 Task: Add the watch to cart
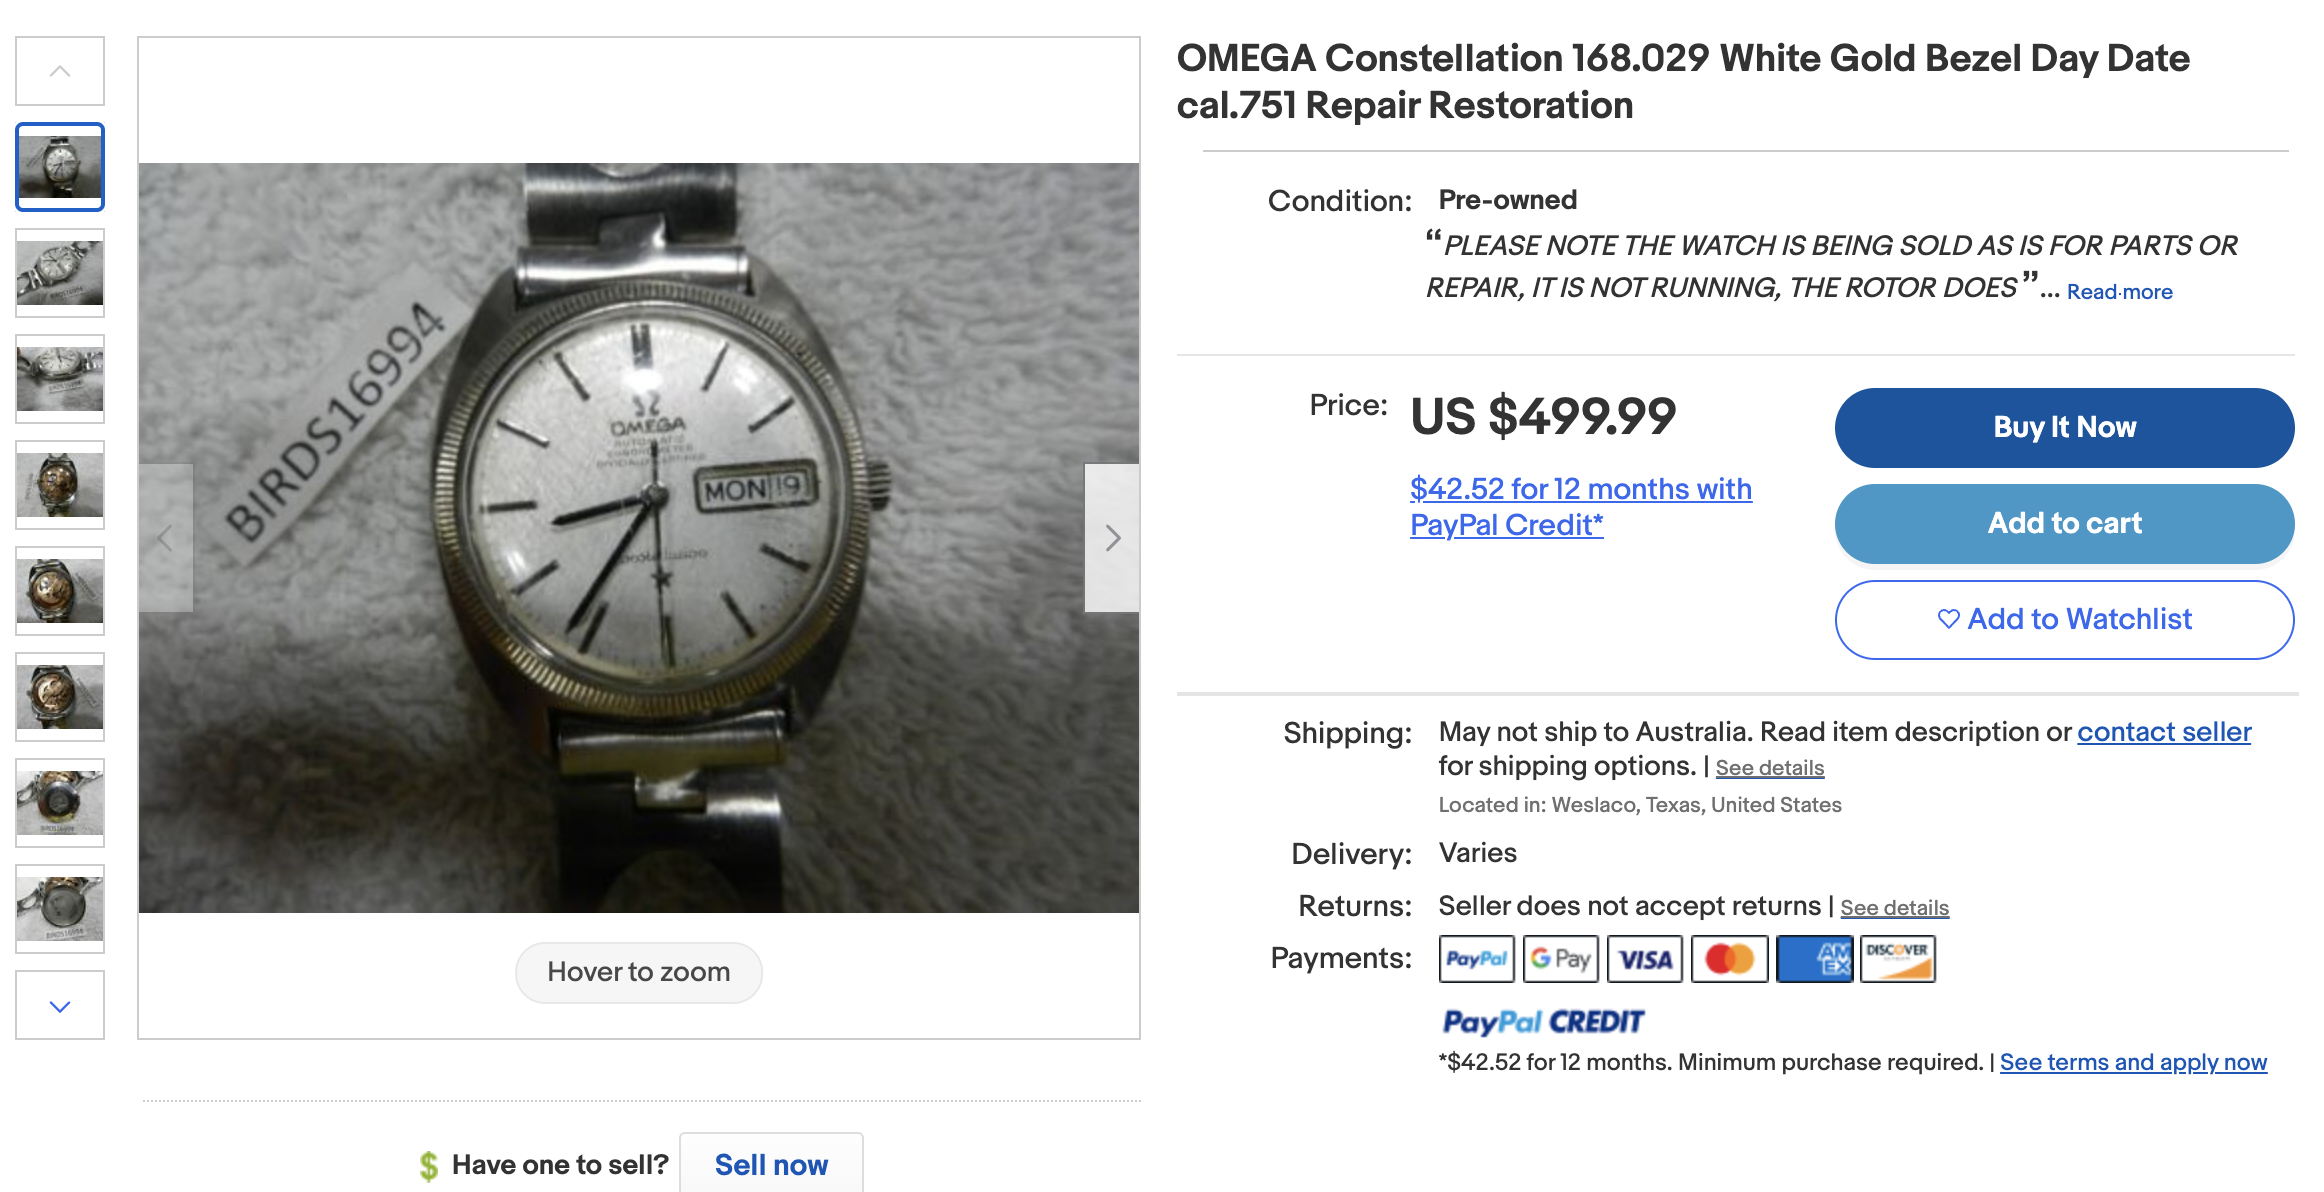coord(2064,523)
